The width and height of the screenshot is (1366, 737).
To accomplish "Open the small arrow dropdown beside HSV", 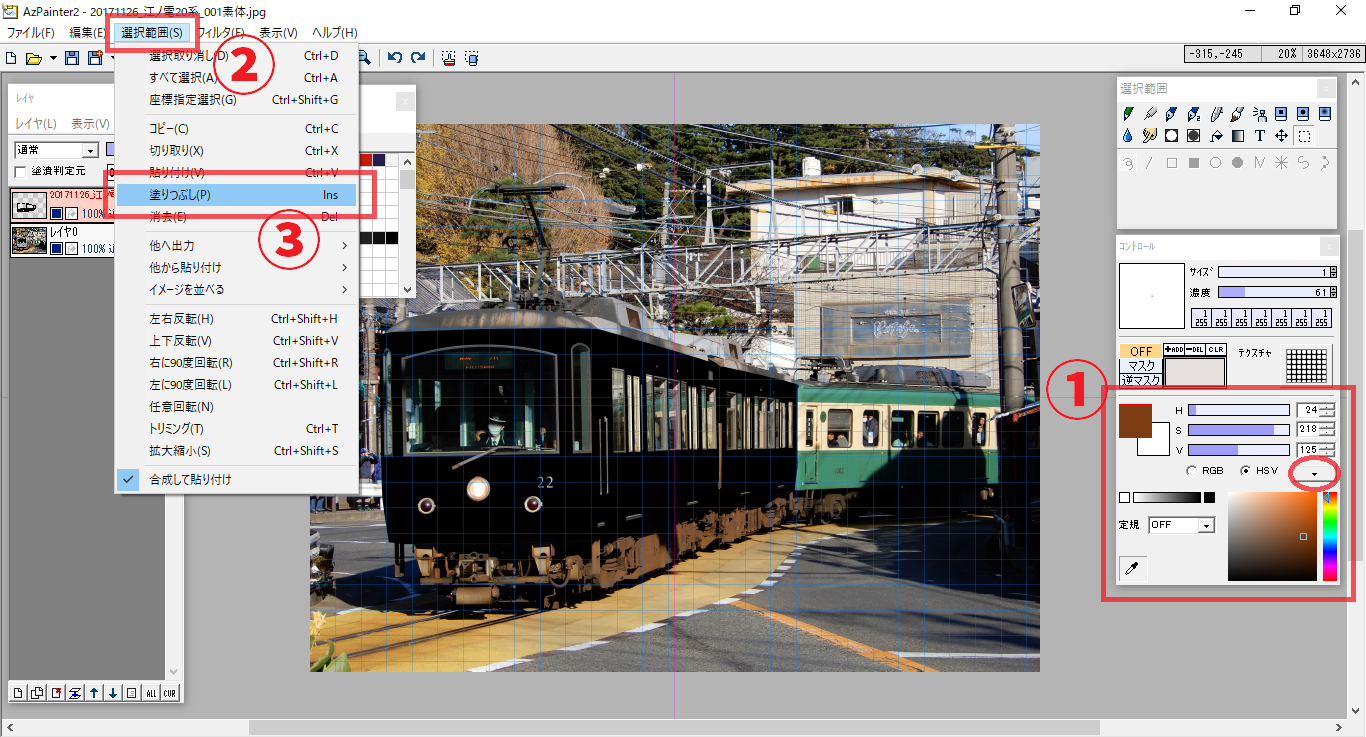I will (1314, 473).
